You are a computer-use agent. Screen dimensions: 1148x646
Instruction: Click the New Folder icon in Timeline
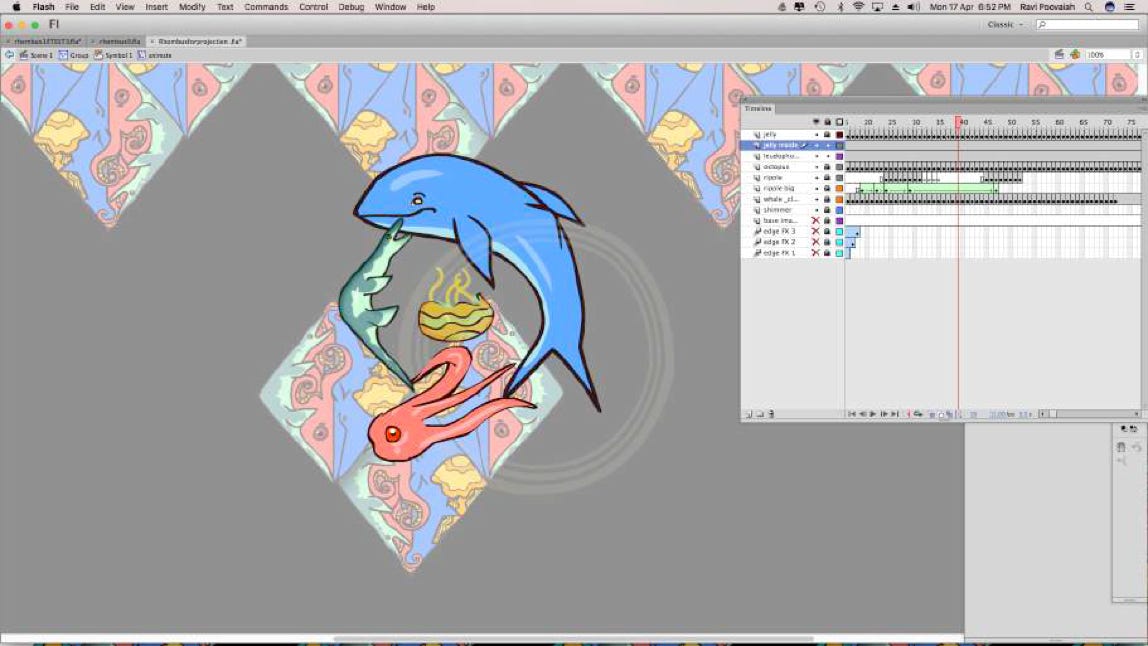(x=759, y=414)
